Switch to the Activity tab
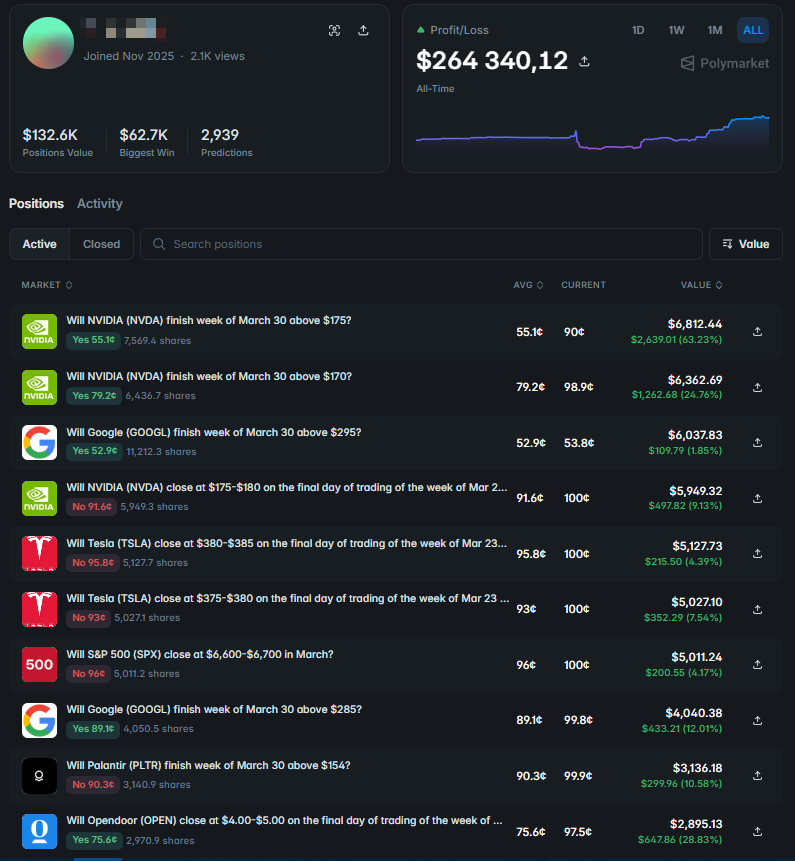Screen dimensions: 795x861 100,204
